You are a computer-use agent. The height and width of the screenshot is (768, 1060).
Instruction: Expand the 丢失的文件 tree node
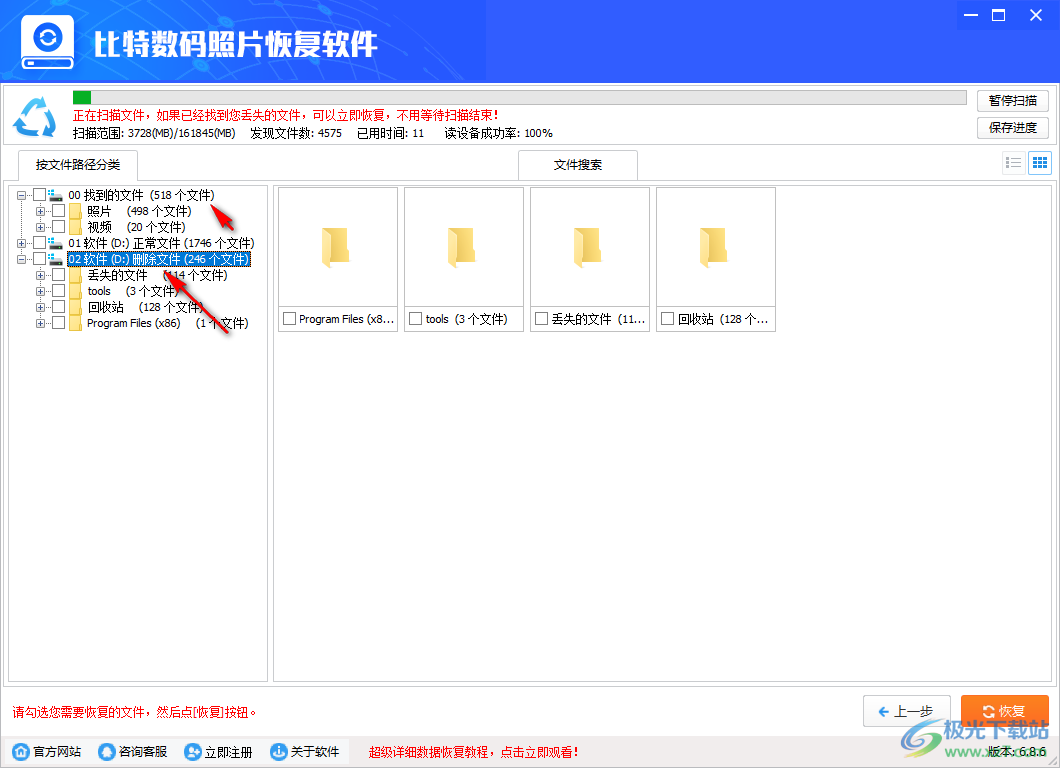(x=42, y=274)
